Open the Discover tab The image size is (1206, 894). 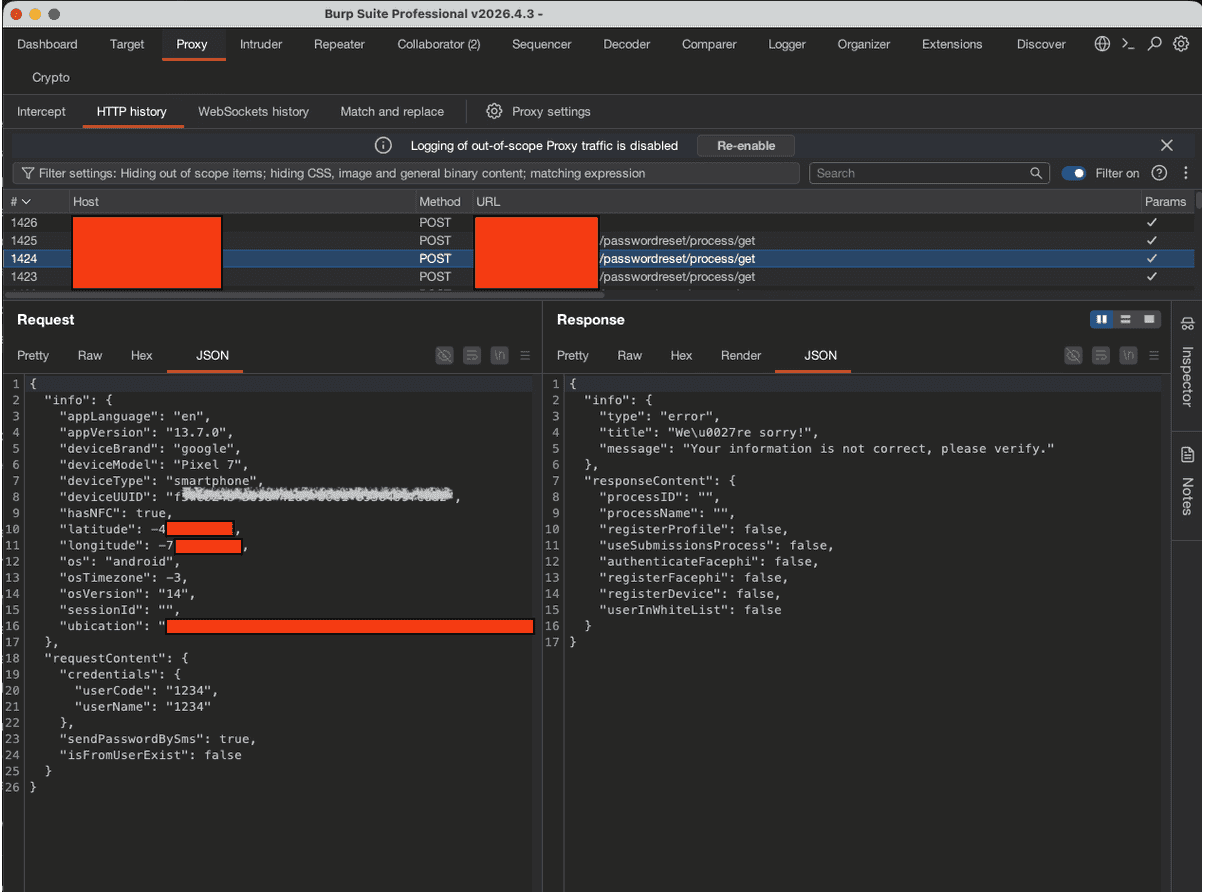(1041, 44)
